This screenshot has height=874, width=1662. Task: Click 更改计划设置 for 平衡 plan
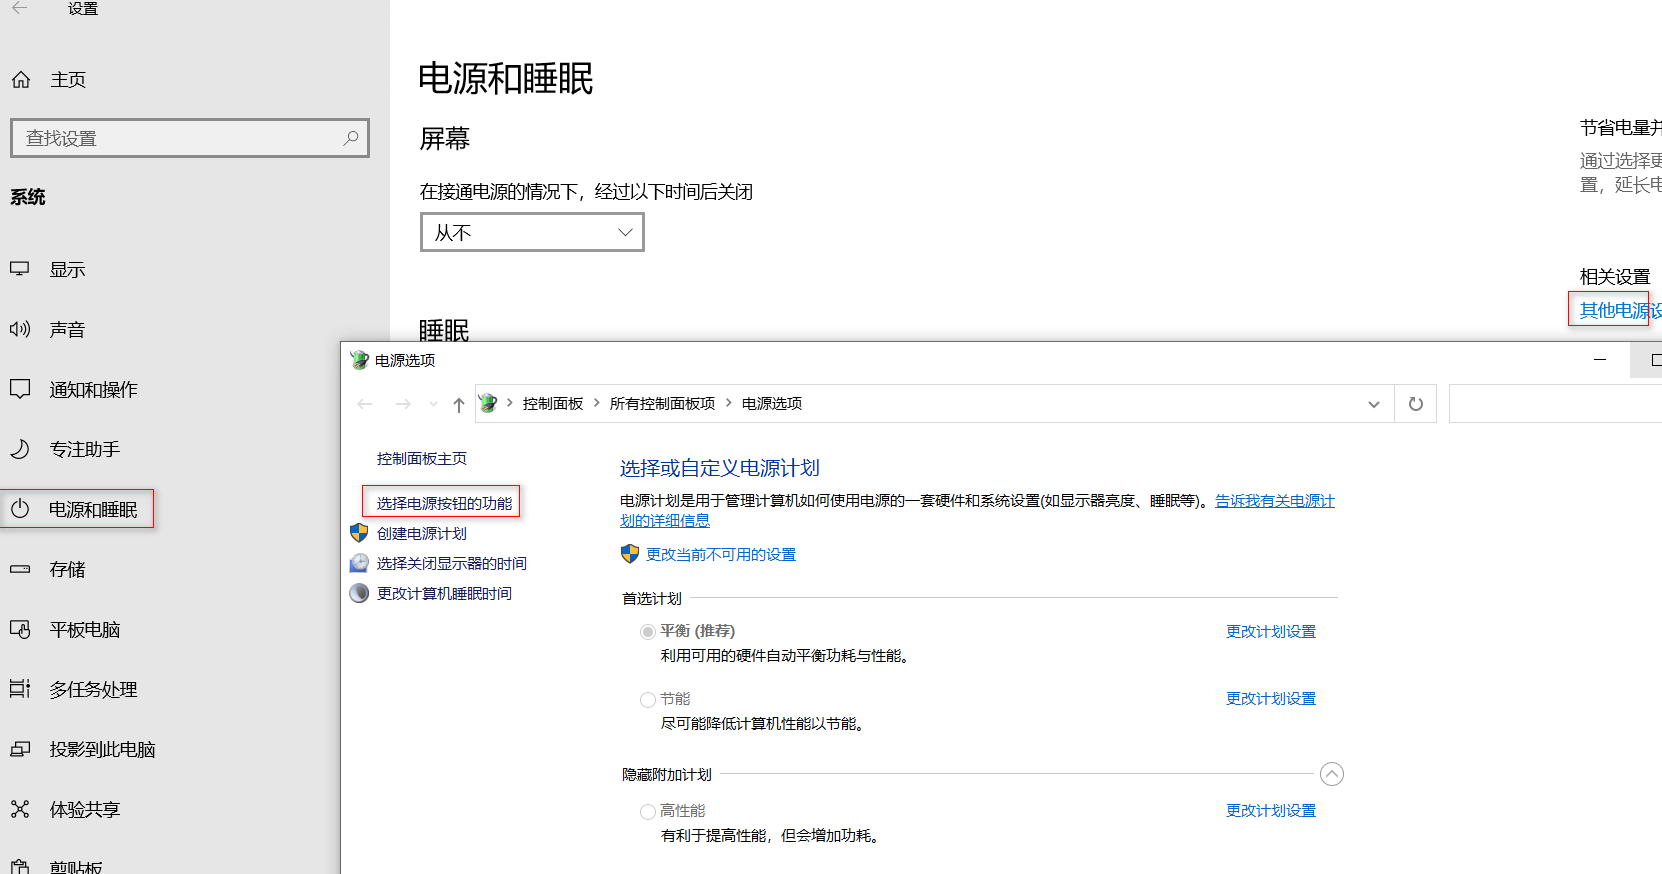pyautogui.click(x=1271, y=631)
